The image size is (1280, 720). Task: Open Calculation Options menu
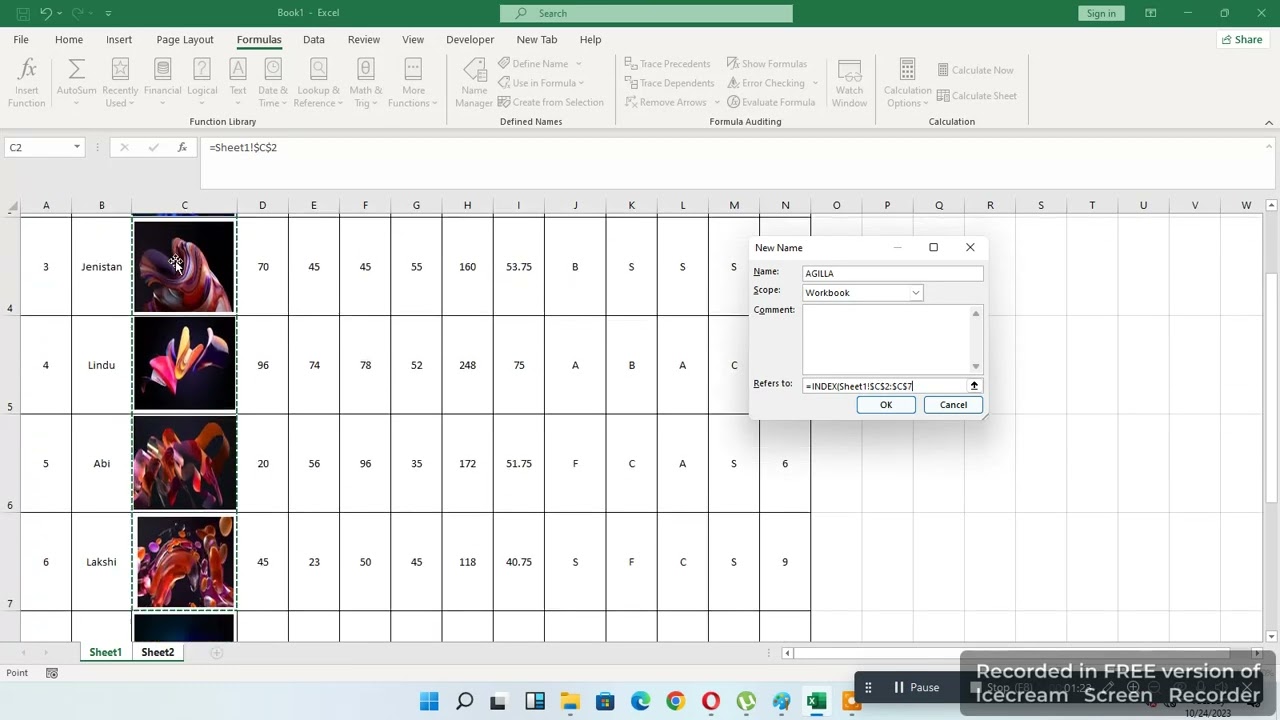(x=907, y=83)
